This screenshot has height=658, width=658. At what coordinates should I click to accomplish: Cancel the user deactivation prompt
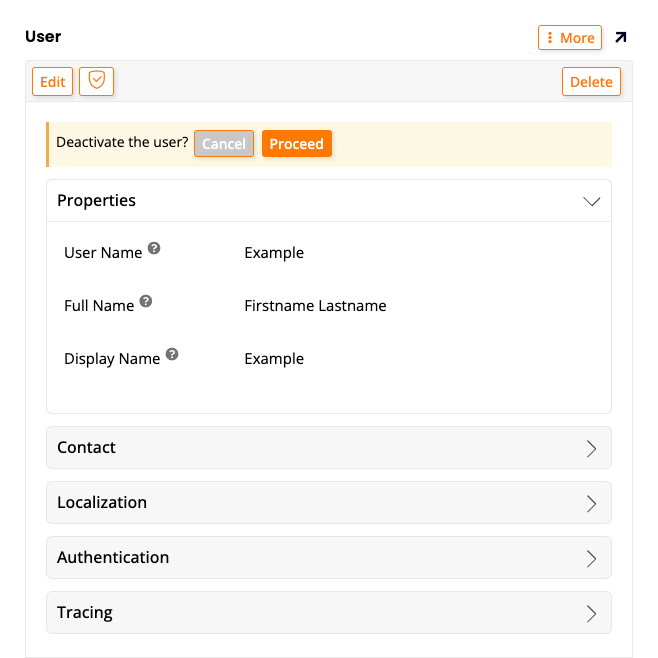pyautogui.click(x=224, y=144)
